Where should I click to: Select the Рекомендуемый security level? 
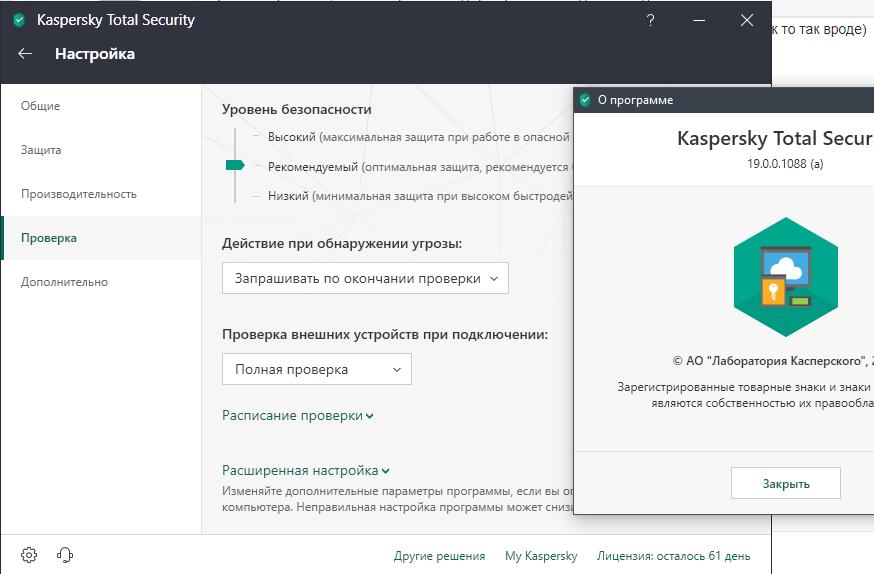click(x=313, y=166)
